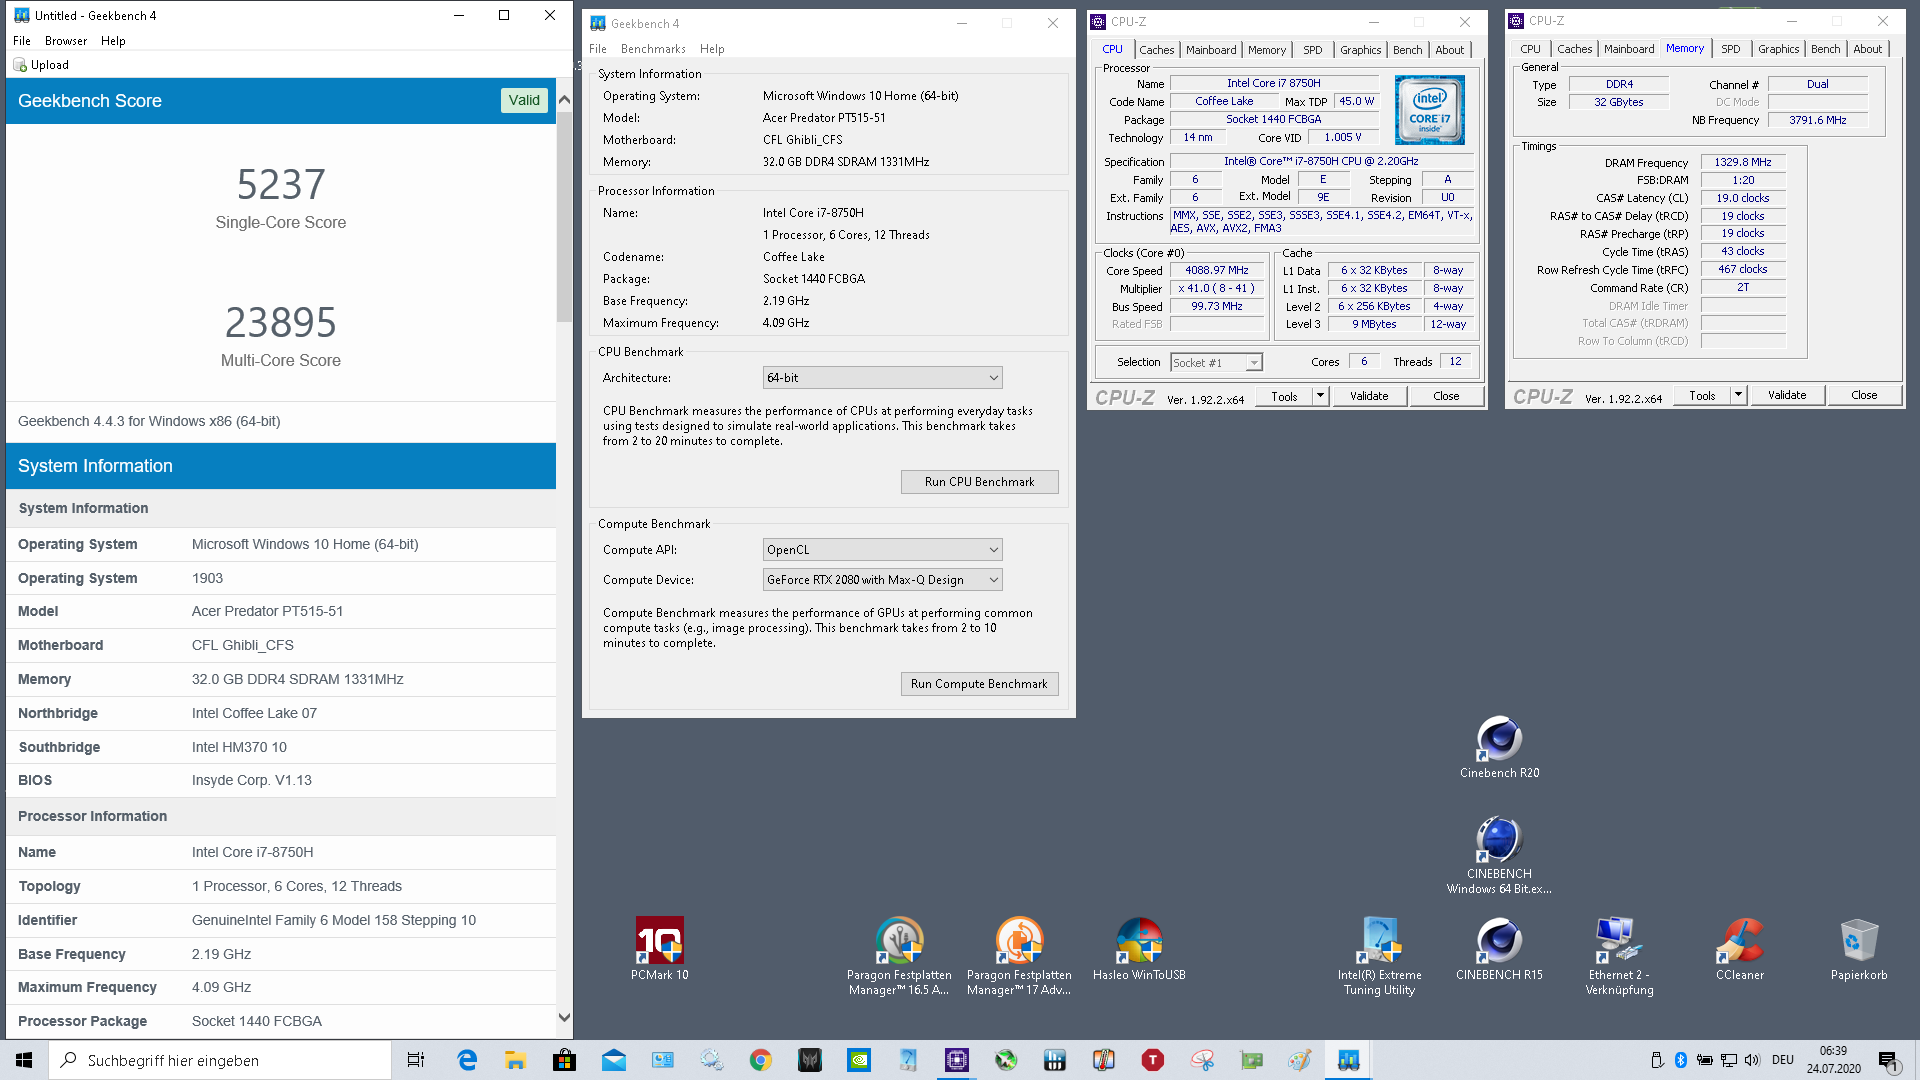Click the battery power tray icon

1705,1060
